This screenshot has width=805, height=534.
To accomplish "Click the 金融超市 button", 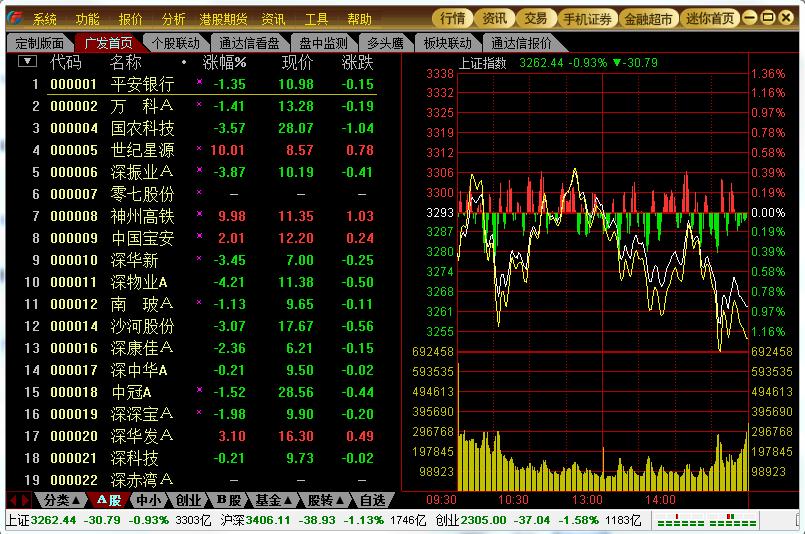I will 648,19.
